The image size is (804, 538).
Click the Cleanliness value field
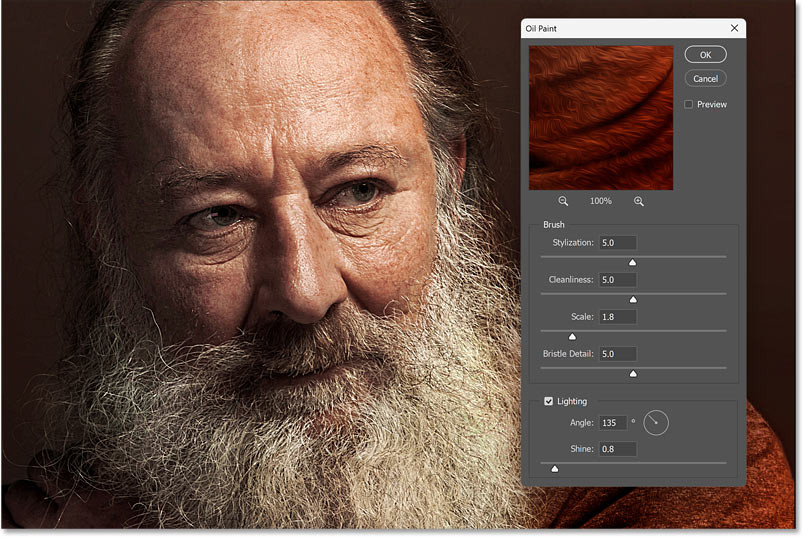[x=617, y=280]
